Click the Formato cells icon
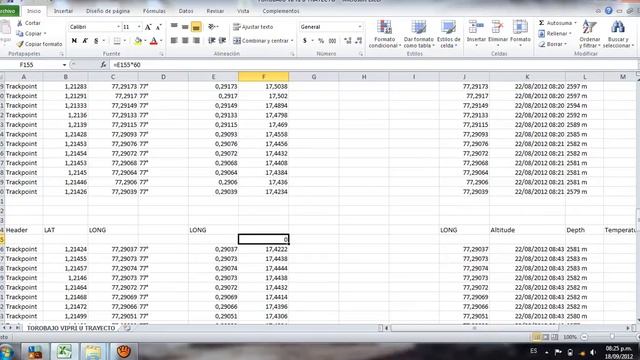640x360 pixels. point(520,27)
